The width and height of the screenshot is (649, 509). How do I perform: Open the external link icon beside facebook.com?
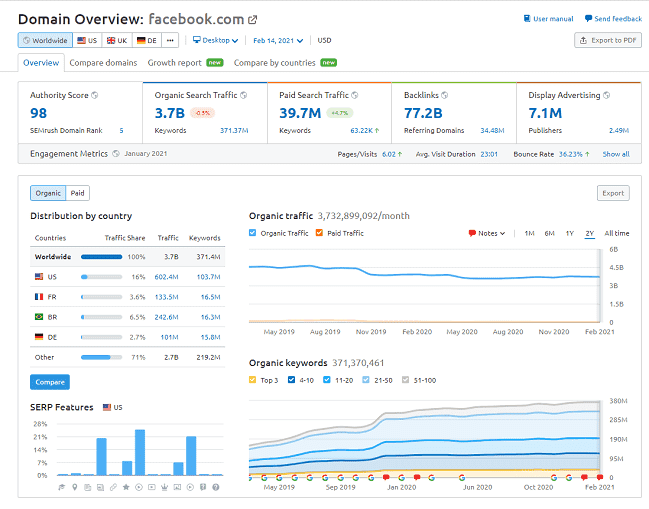252,19
